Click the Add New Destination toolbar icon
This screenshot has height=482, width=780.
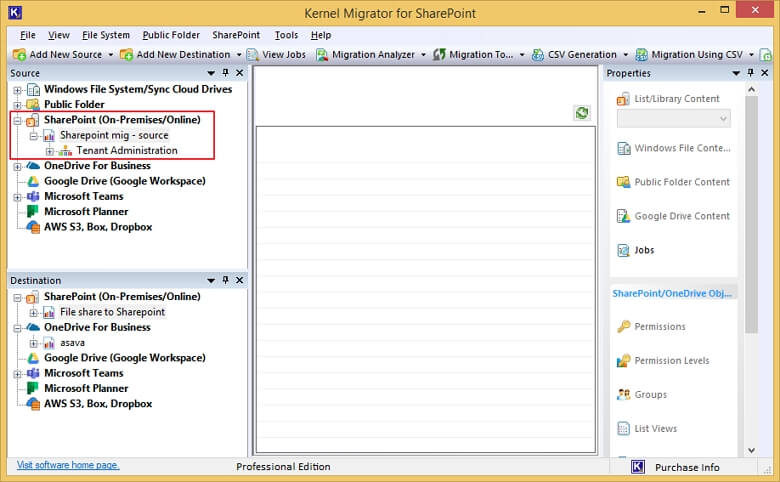point(126,55)
